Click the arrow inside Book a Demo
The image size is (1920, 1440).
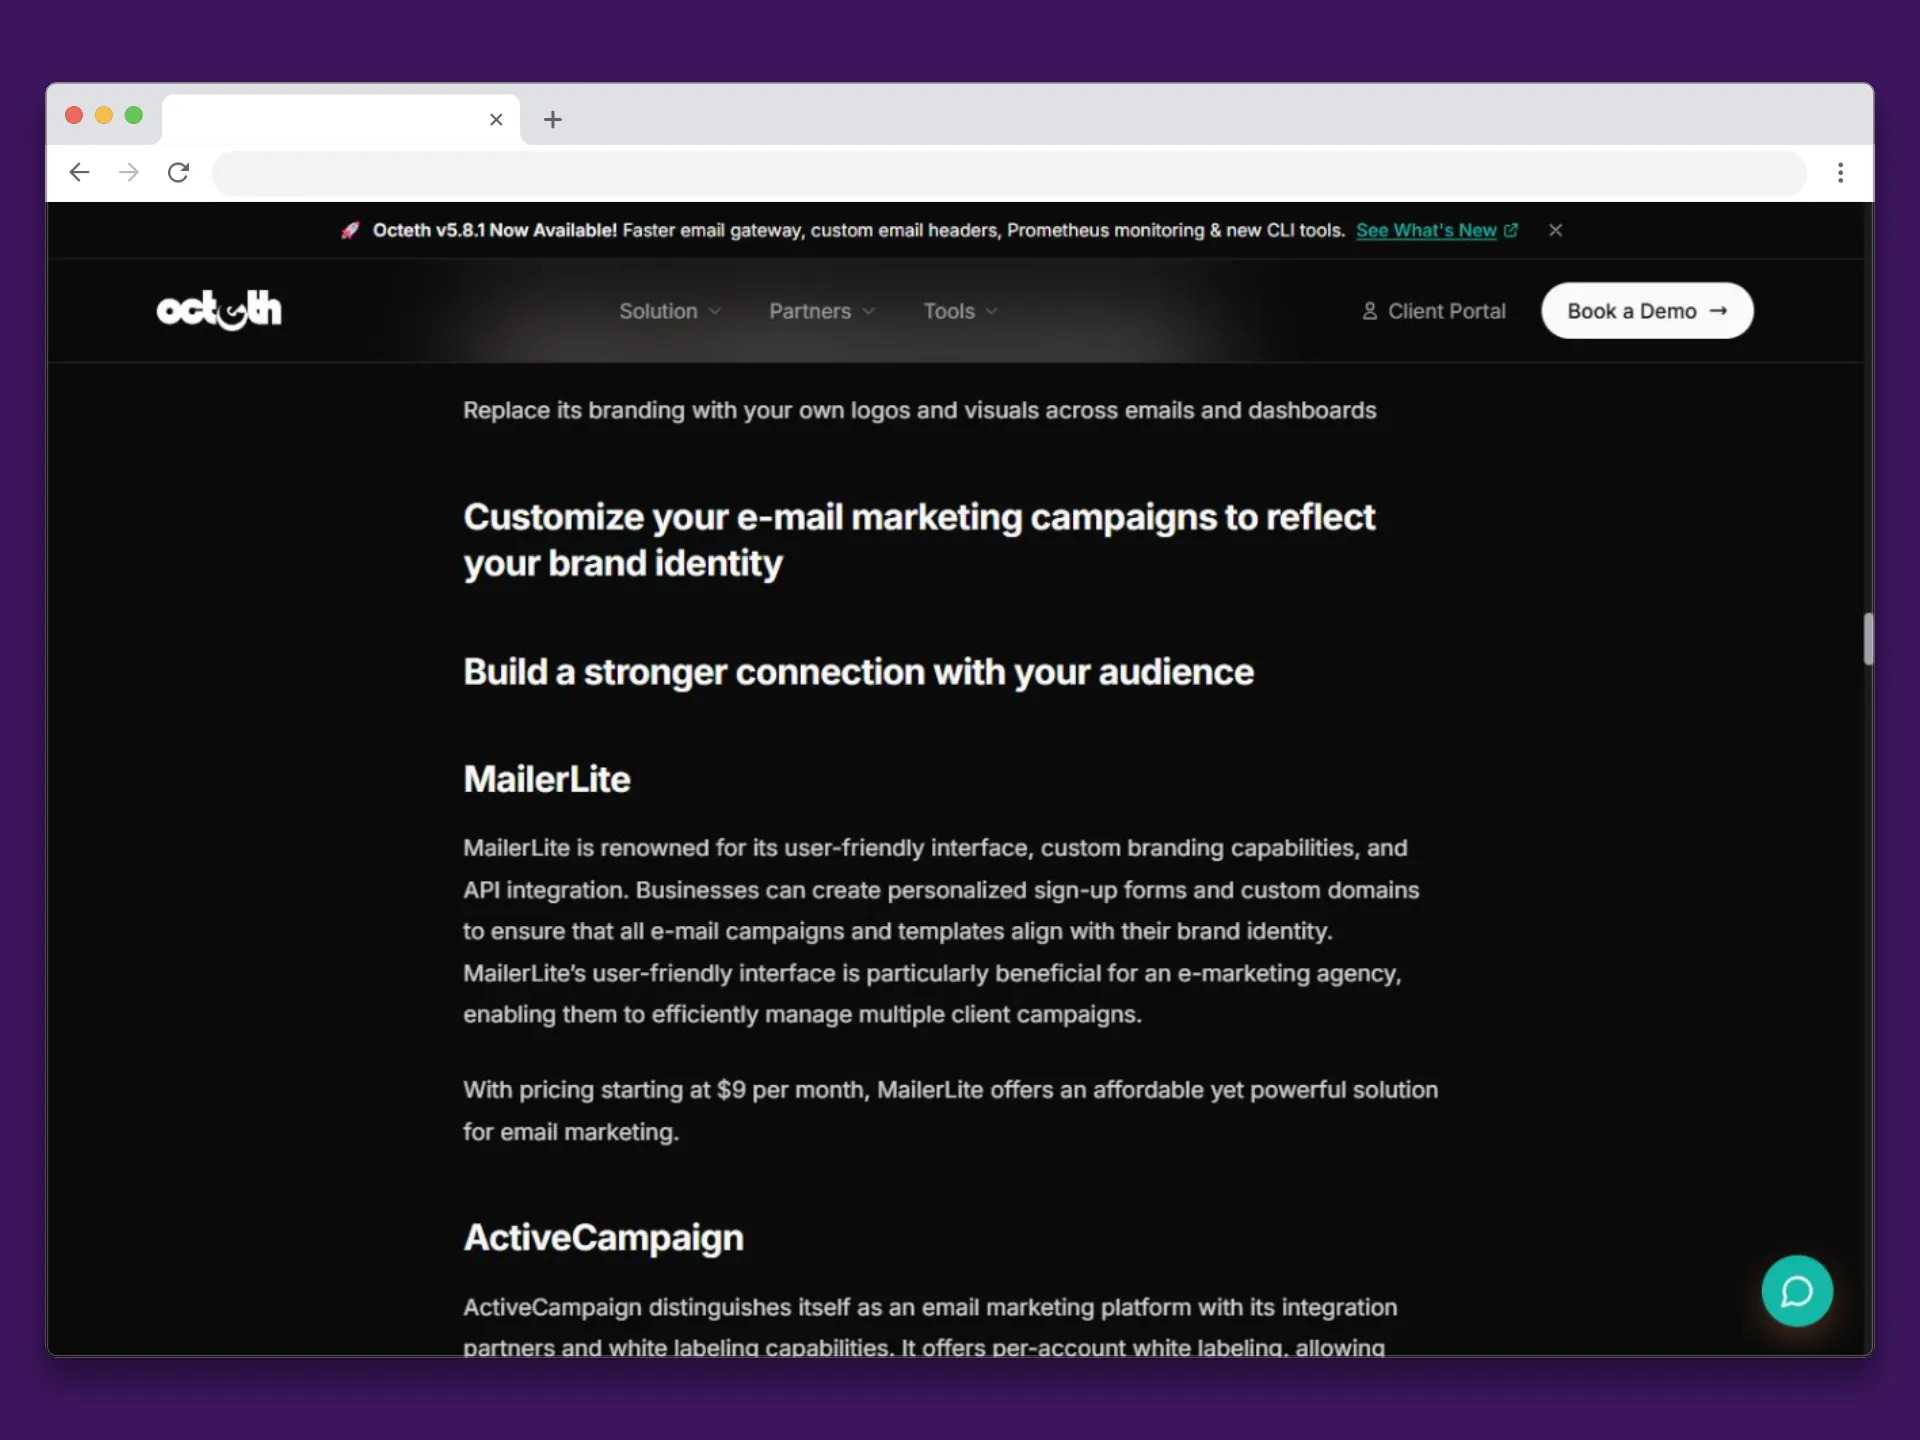[1718, 311]
